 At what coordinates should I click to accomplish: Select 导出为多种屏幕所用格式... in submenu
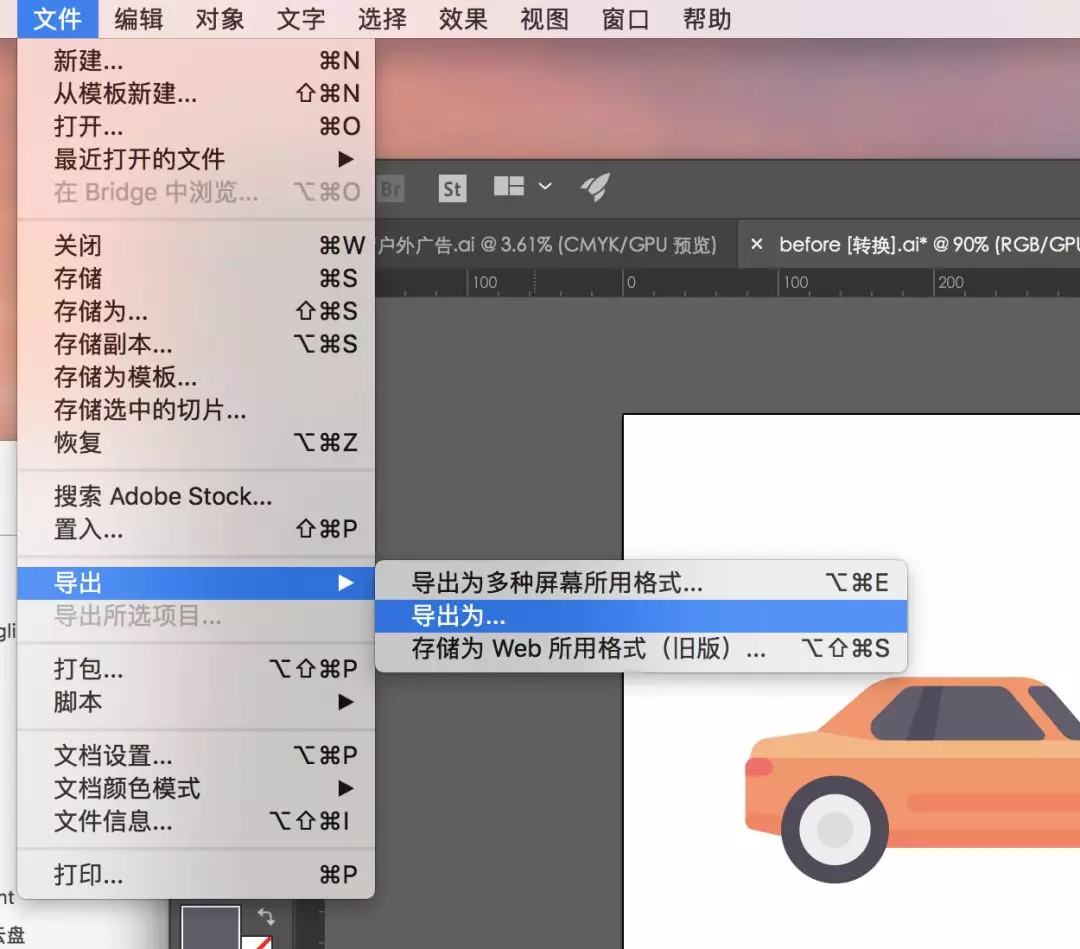[x=641, y=583]
